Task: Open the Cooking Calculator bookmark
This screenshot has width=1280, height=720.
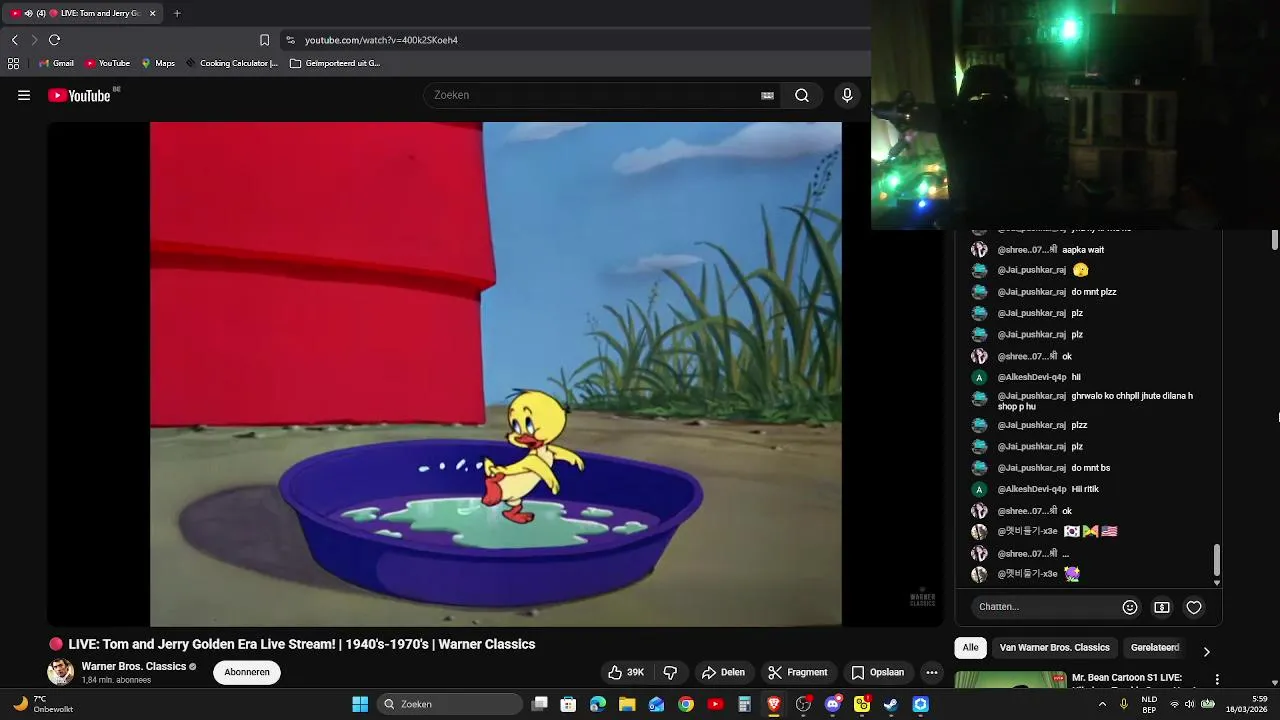Action: point(232,63)
